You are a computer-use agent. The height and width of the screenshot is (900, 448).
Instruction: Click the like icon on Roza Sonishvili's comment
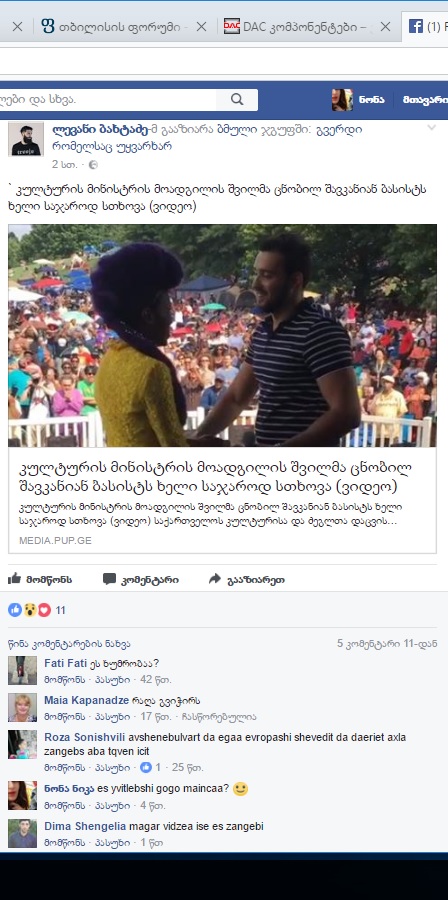click(146, 767)
